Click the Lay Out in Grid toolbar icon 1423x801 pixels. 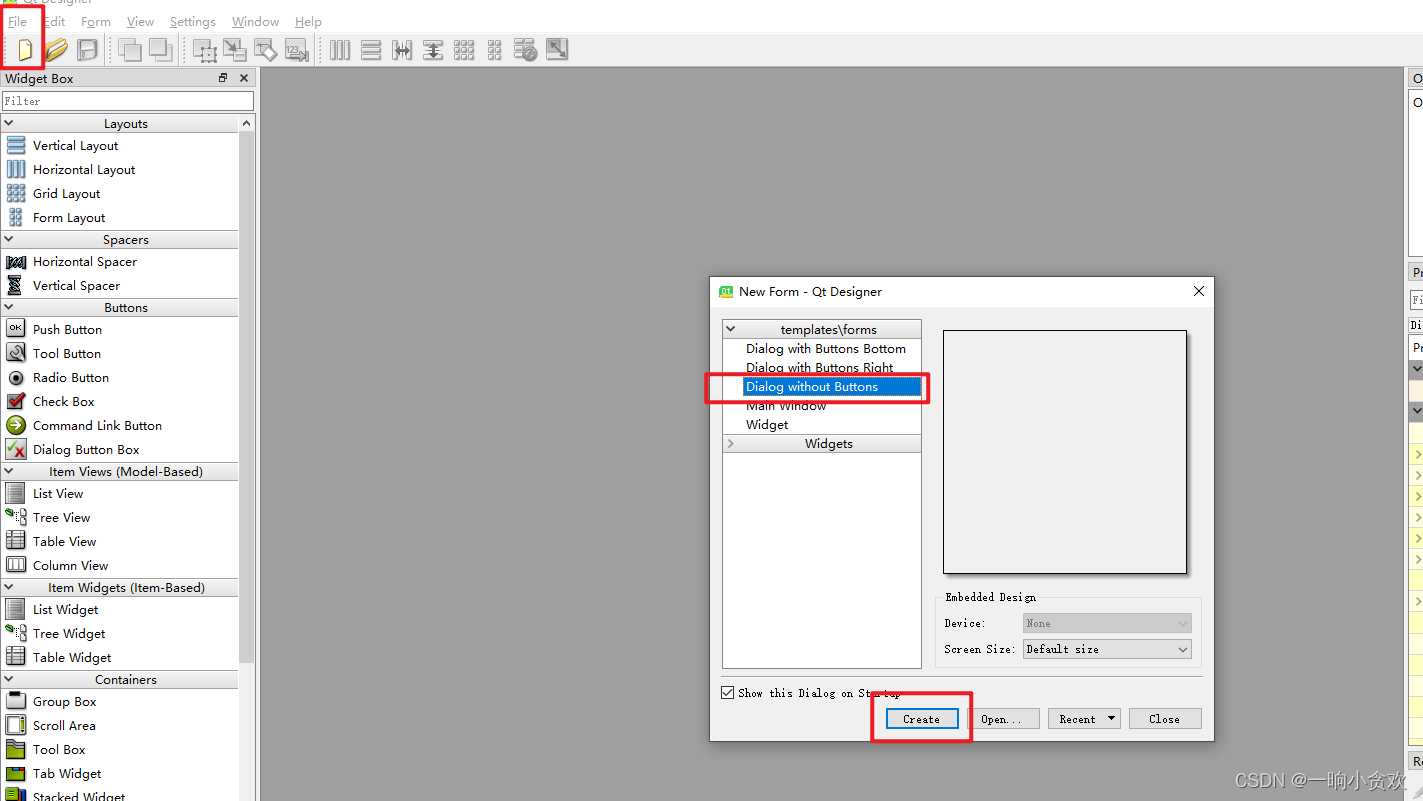point(464,49)
